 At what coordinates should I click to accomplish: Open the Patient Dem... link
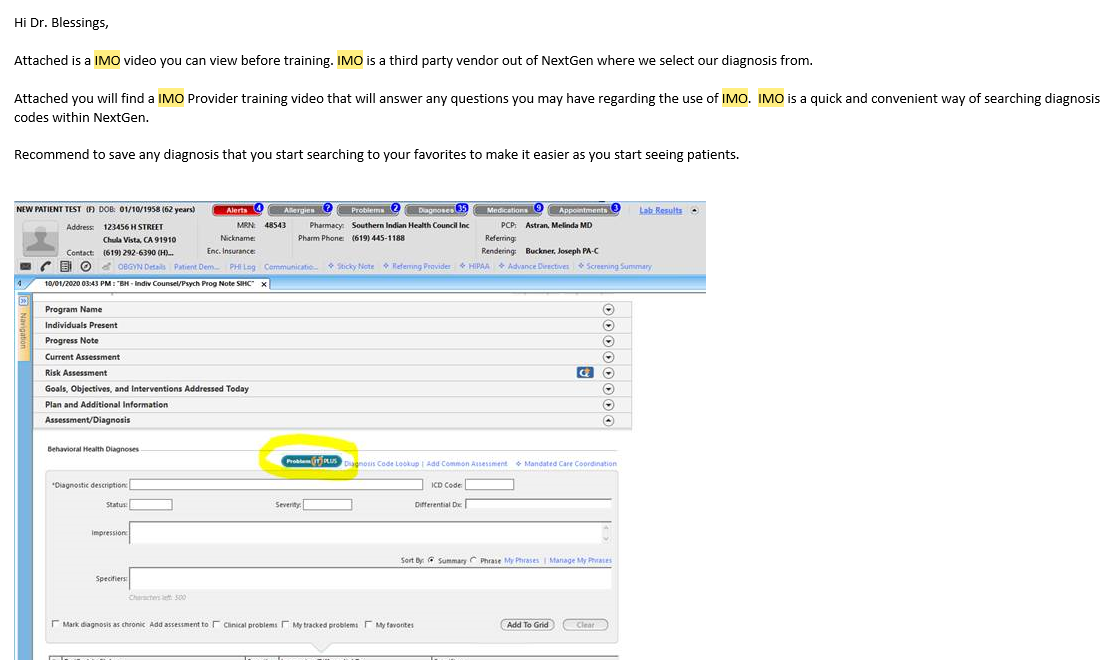[x=196, y=267]
